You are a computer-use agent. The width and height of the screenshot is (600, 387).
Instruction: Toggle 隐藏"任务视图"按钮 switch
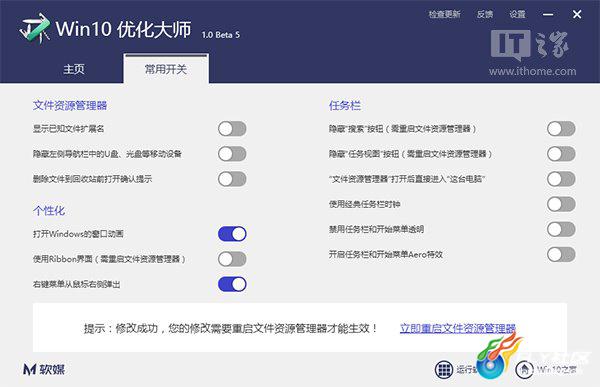pos(561,154)
